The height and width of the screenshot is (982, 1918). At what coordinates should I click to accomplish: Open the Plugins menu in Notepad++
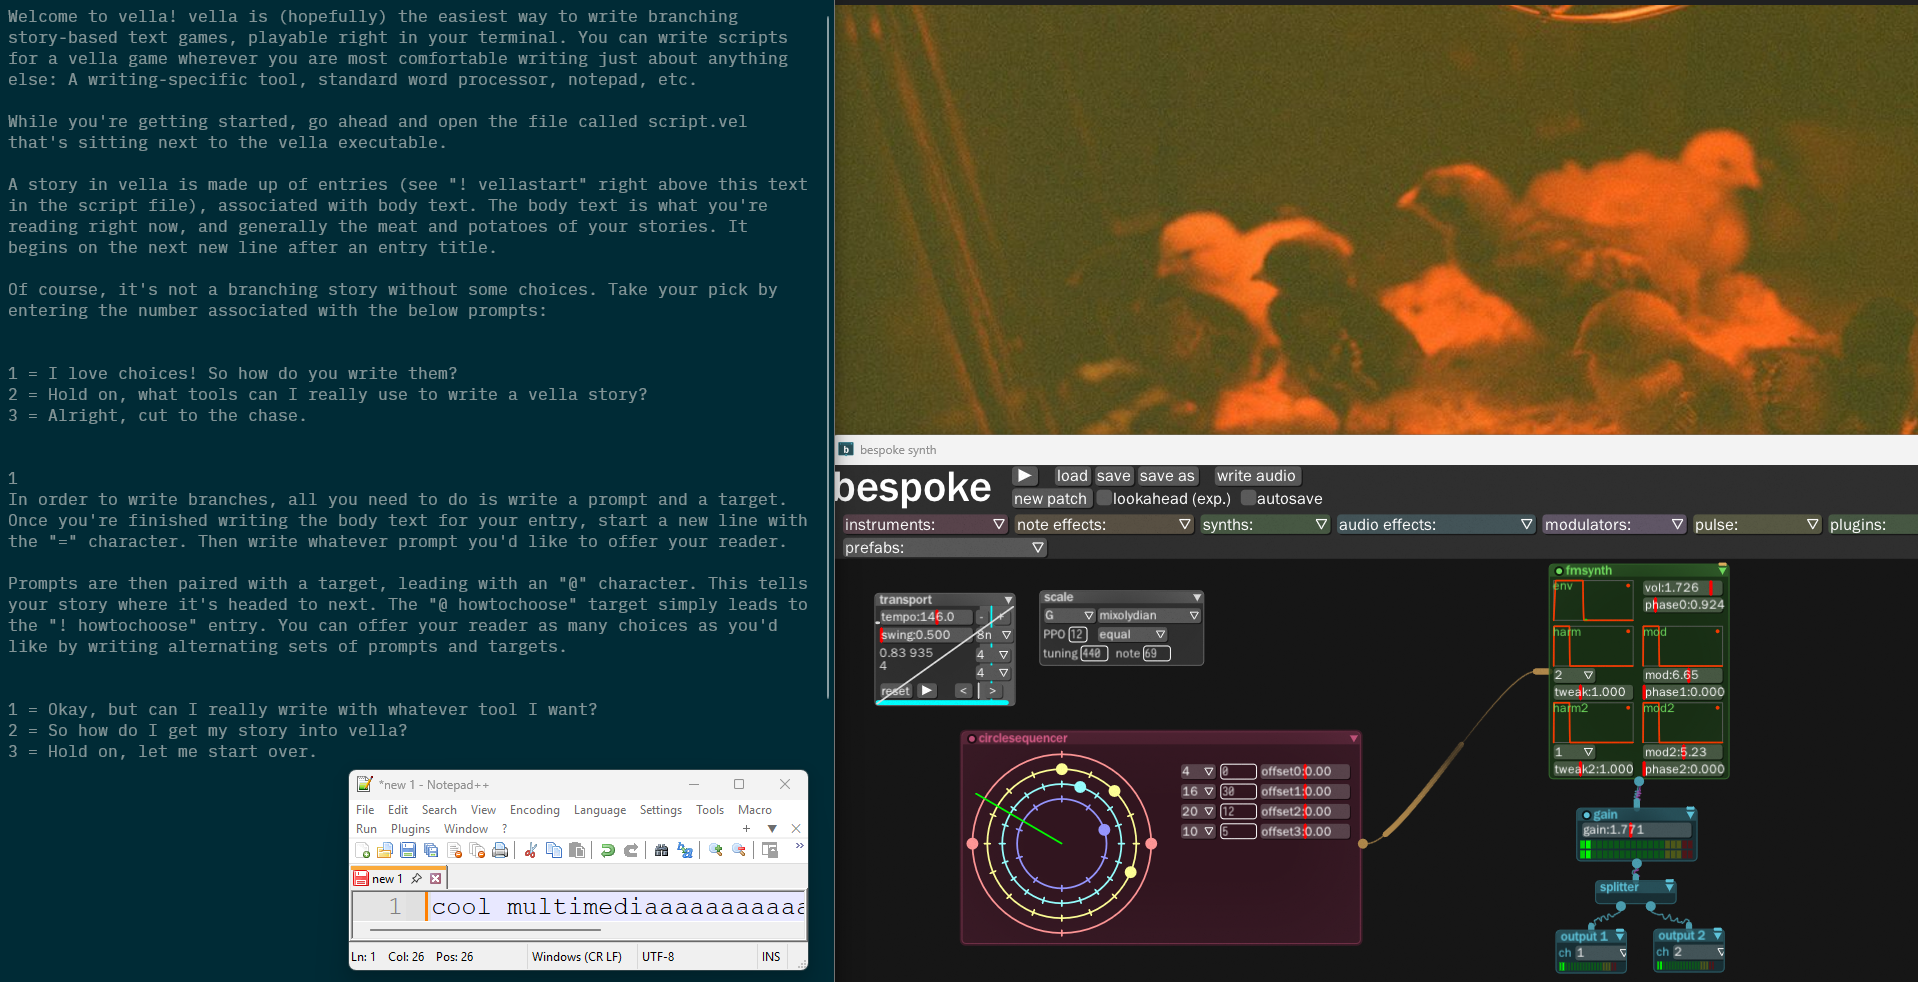(x=410, y=829)
